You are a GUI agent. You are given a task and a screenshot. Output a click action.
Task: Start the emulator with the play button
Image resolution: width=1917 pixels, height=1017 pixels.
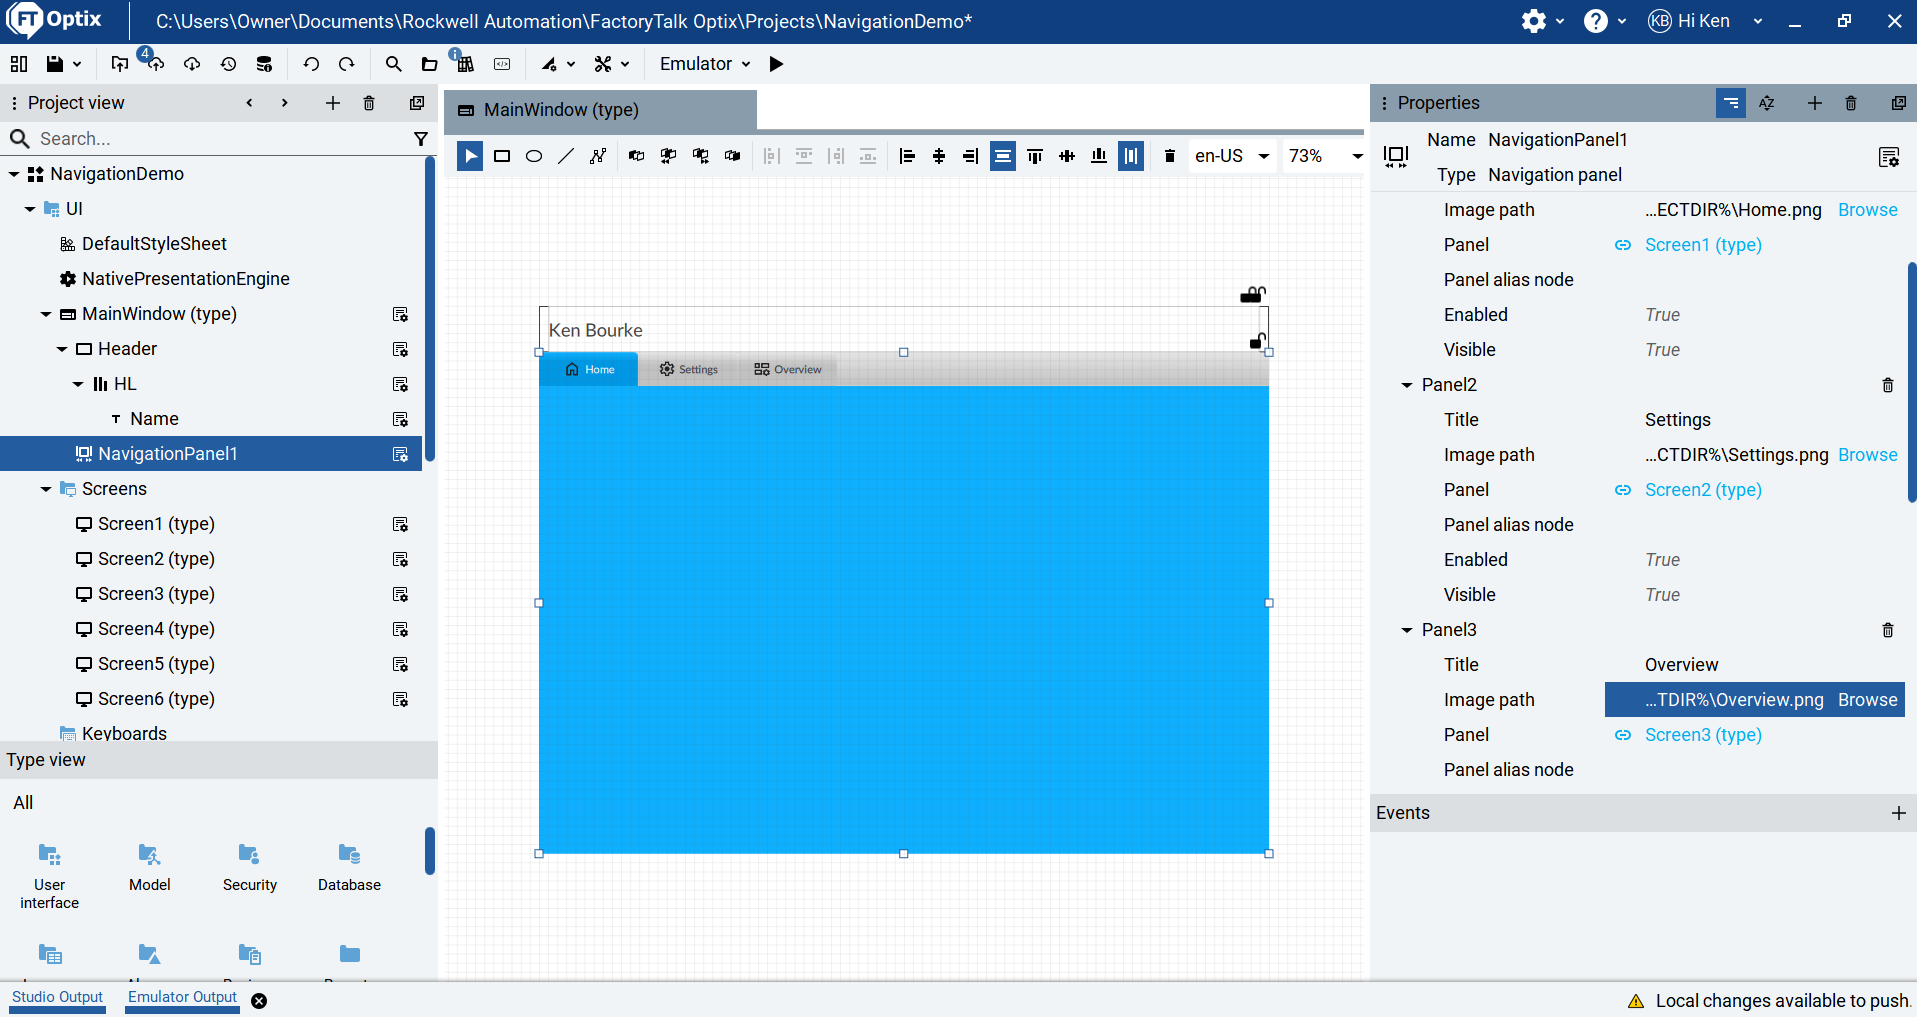point(776,64)
